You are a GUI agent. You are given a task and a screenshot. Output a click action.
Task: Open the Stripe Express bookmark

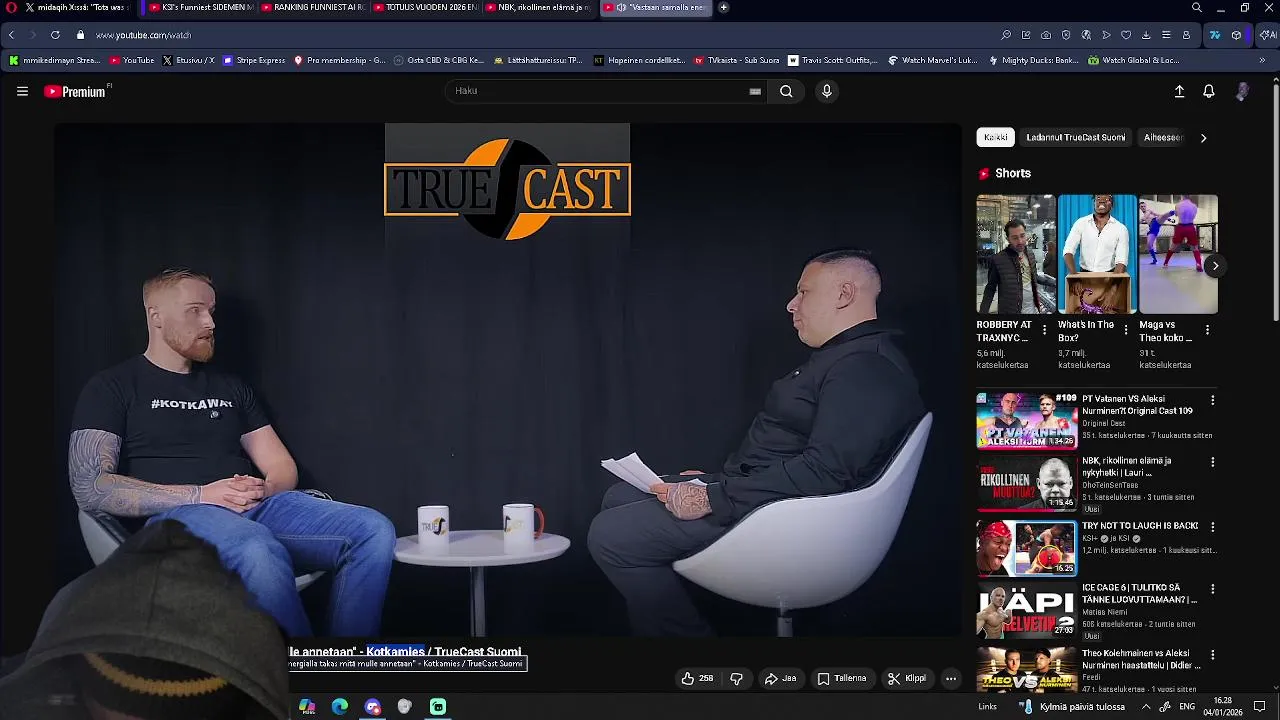[254, 60]
